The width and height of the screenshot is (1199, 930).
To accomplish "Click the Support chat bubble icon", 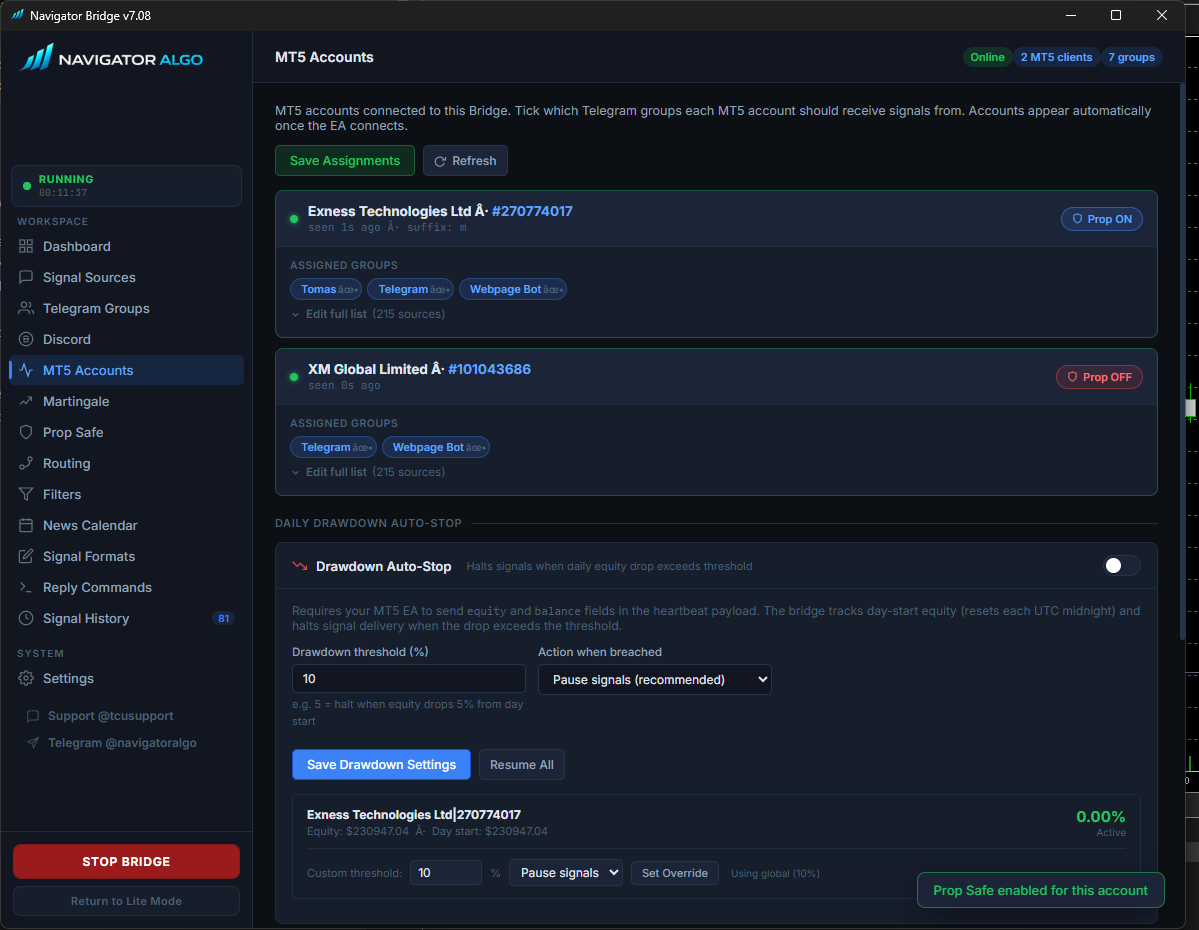I will coord(32,716).
